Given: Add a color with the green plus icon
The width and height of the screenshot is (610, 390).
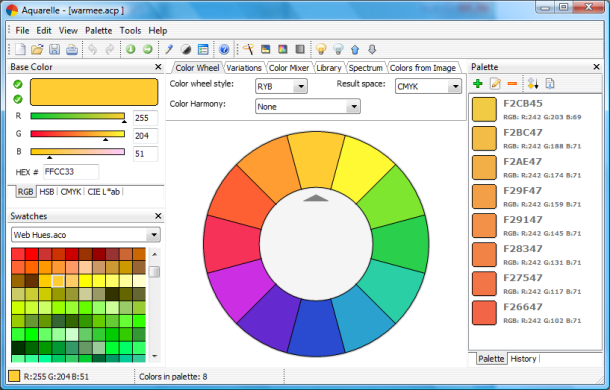Looking at the screenshot, I should [x=478, y=83].
